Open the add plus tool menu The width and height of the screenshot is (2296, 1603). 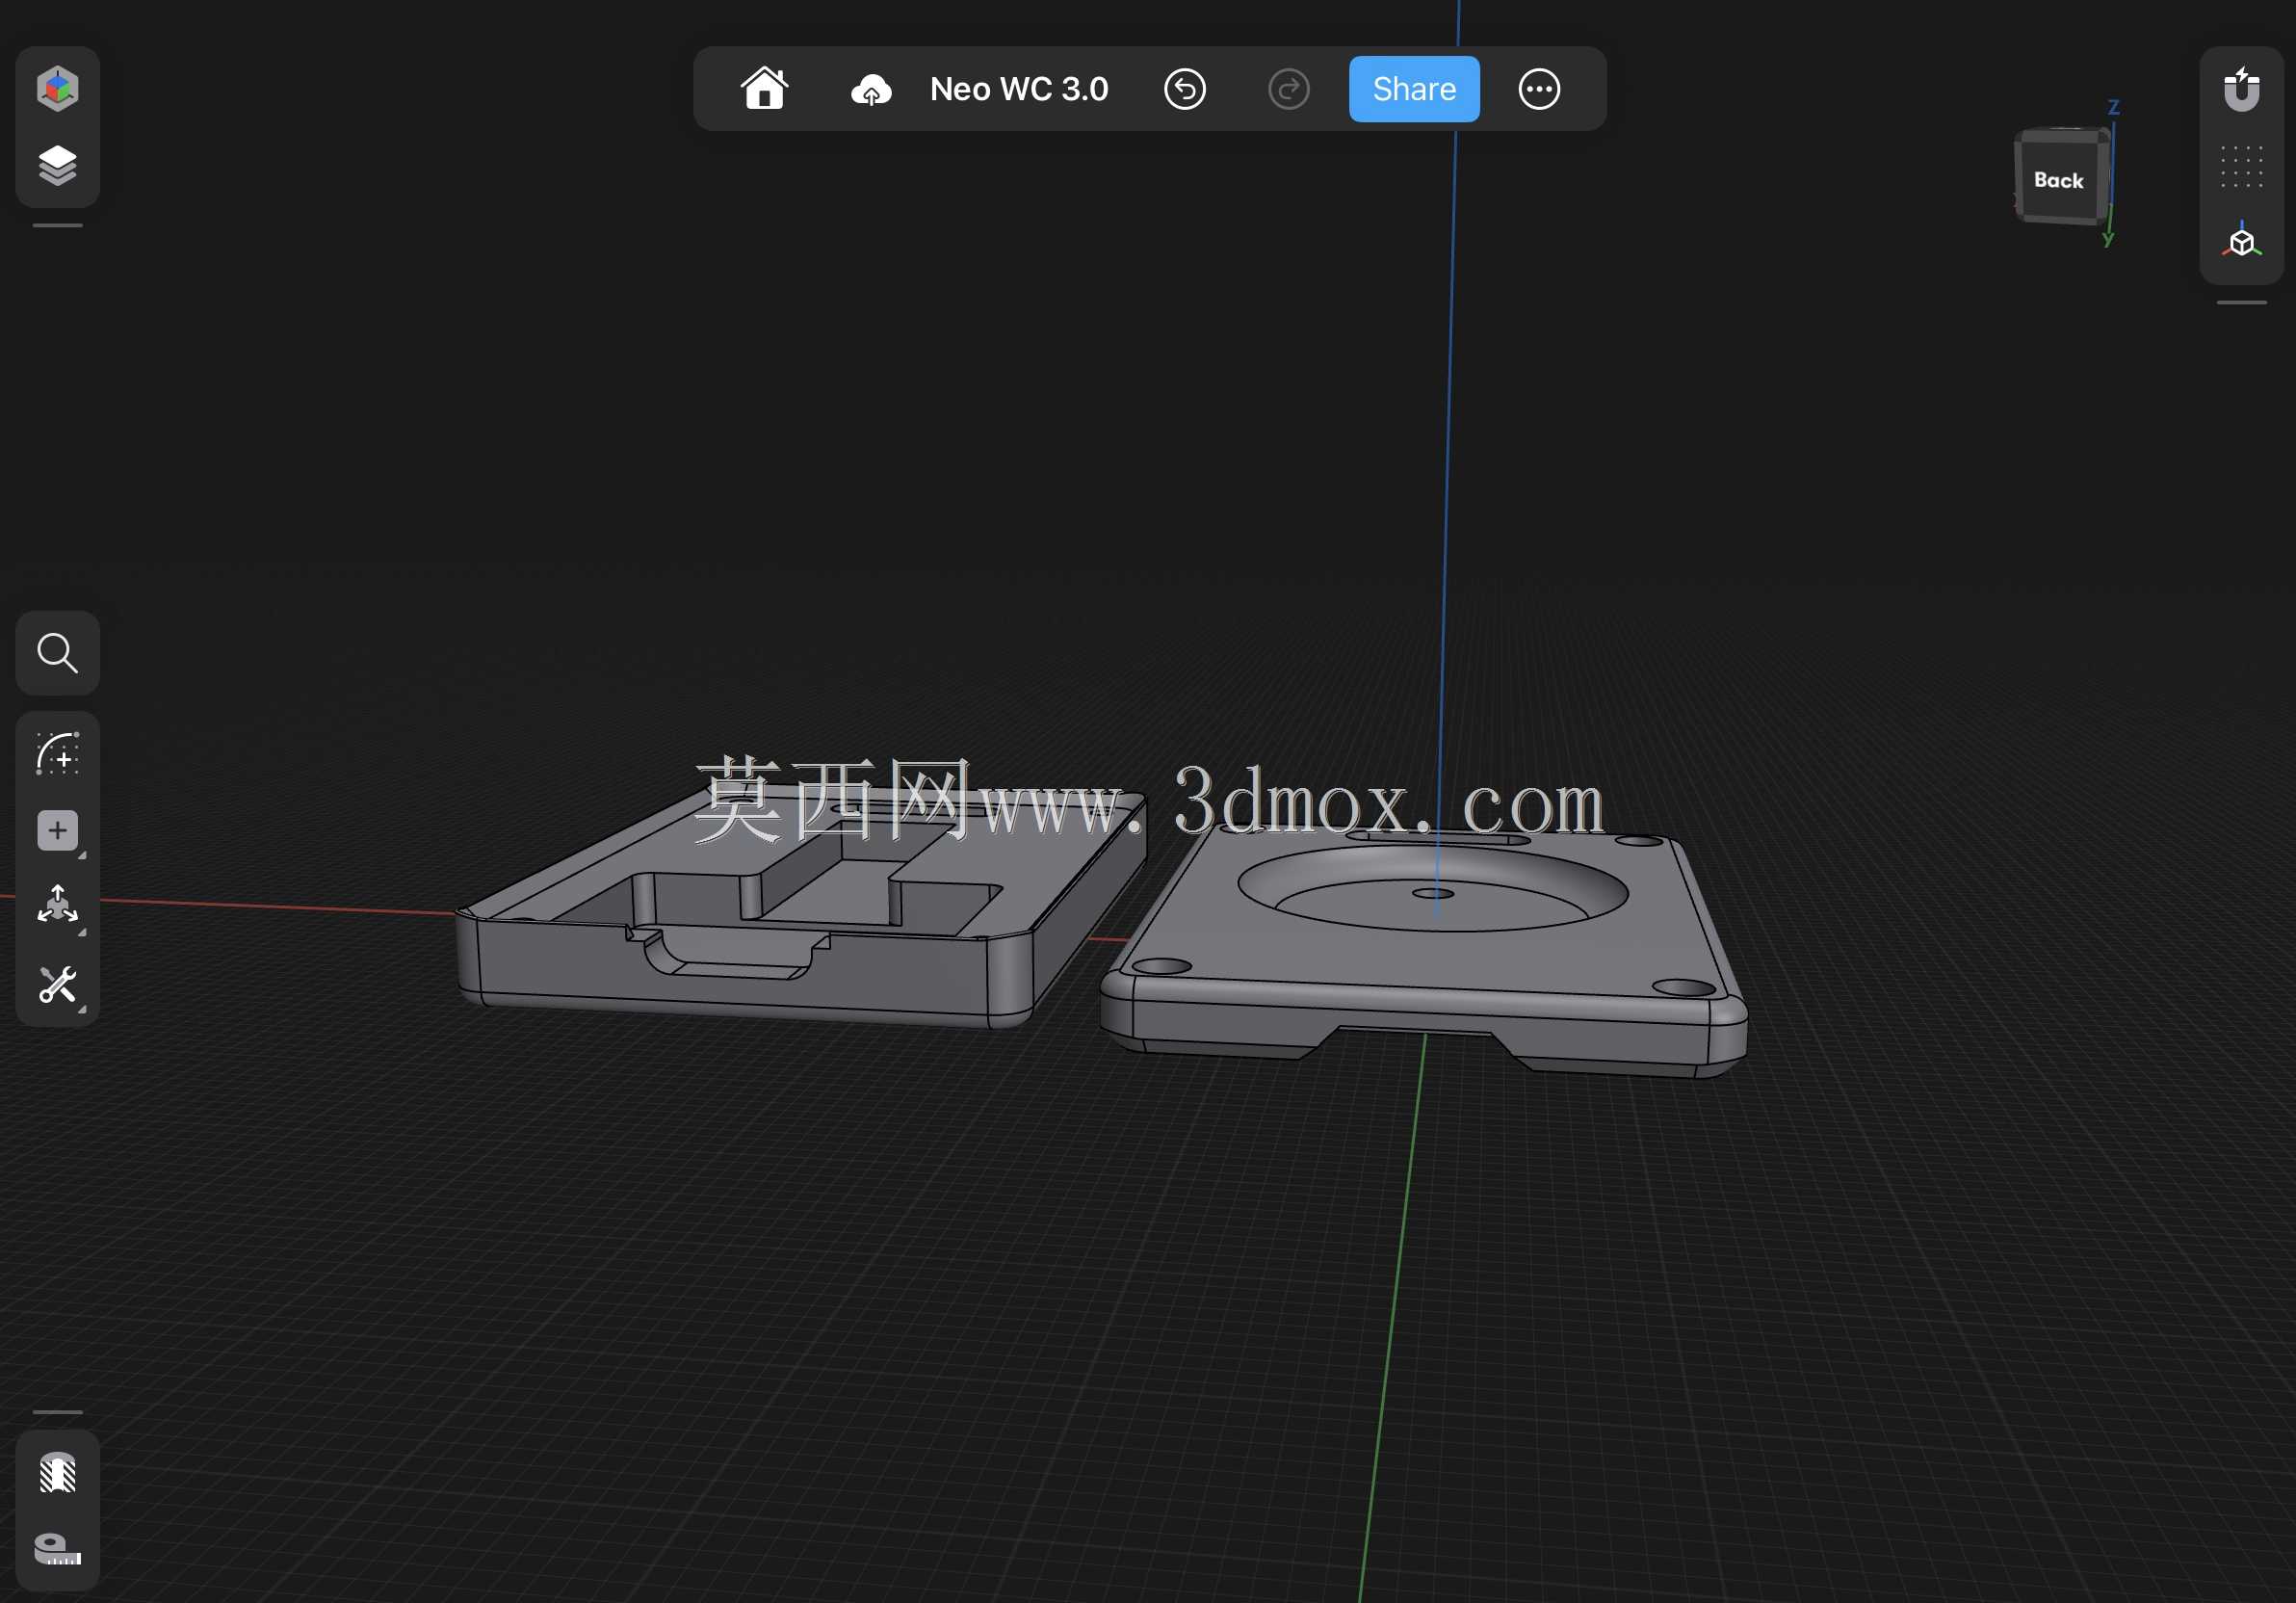coord(57,831)
